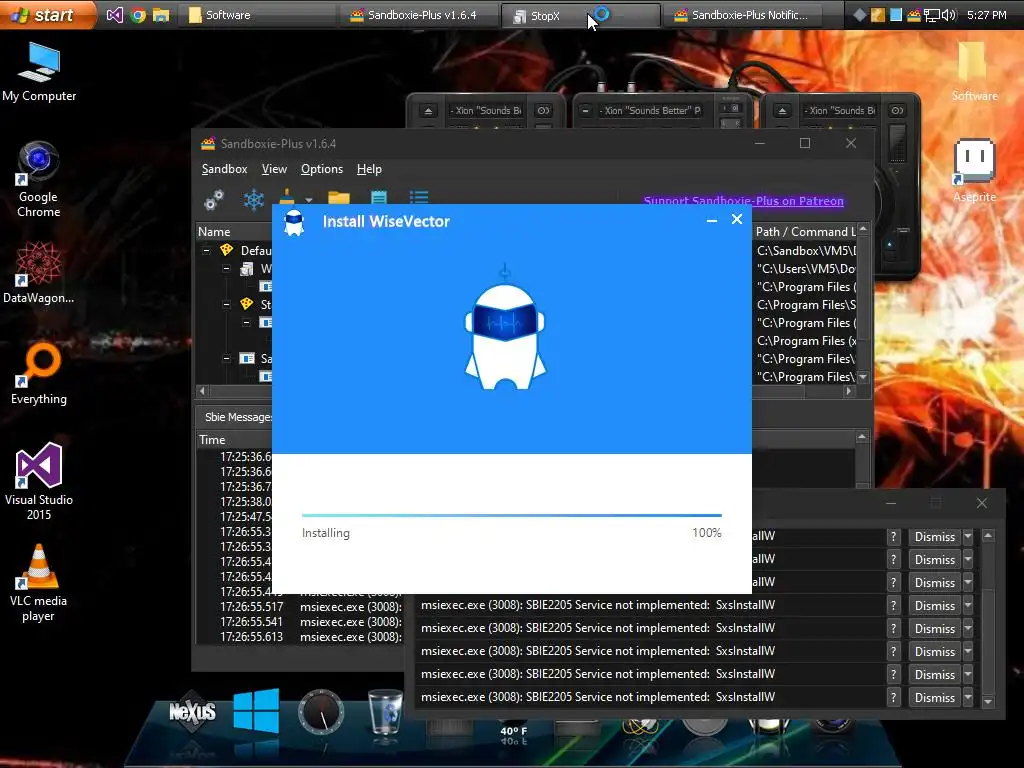
Task: Click the Windows logo icon in the dock
Action: (256, 711)
